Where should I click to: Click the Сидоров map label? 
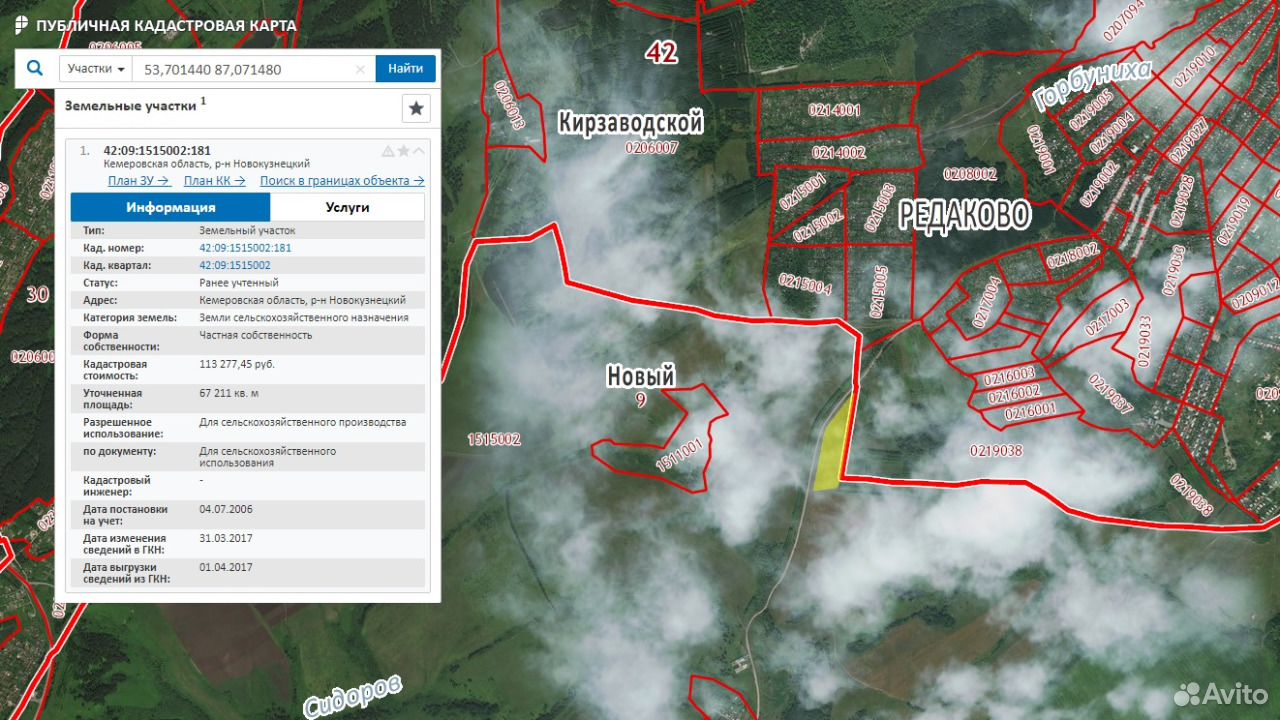(x=353, y=695)
